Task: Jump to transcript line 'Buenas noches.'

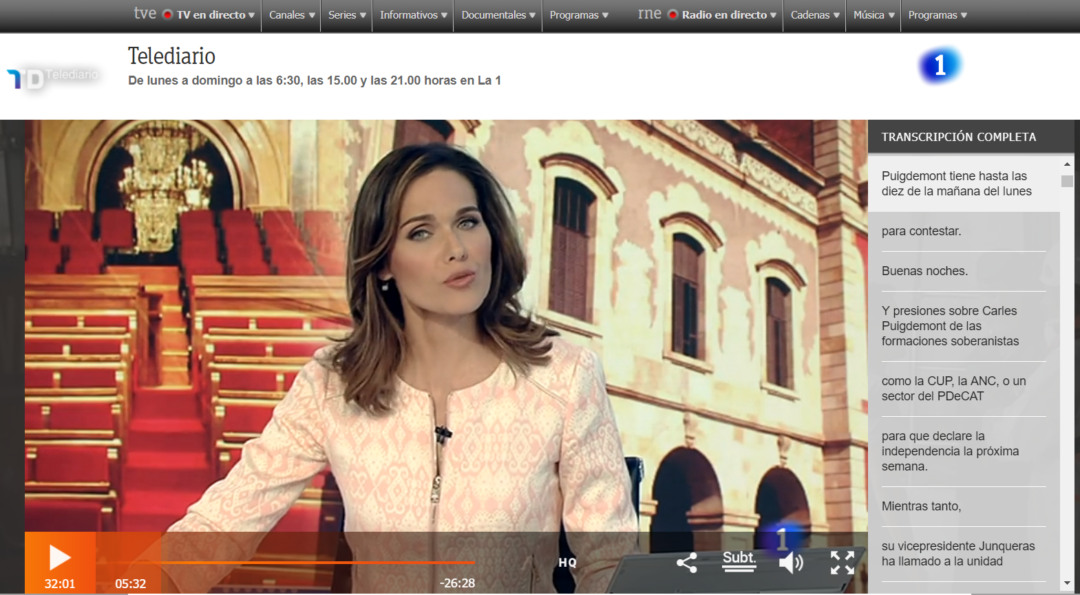Action: 925,271
